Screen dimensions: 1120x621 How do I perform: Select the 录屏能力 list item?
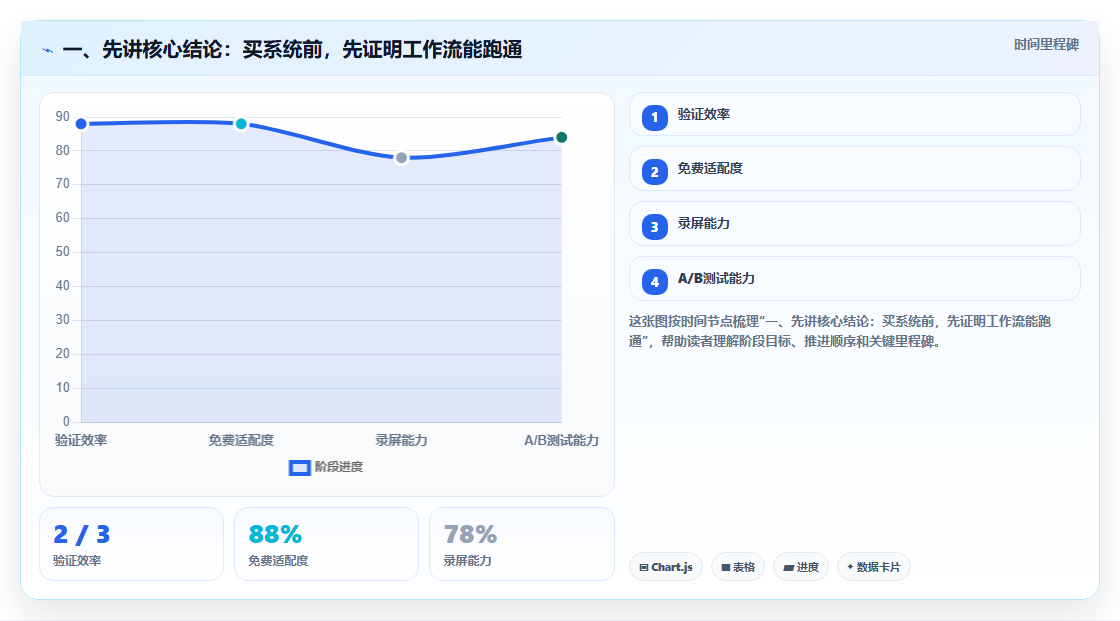click(854, 224)
